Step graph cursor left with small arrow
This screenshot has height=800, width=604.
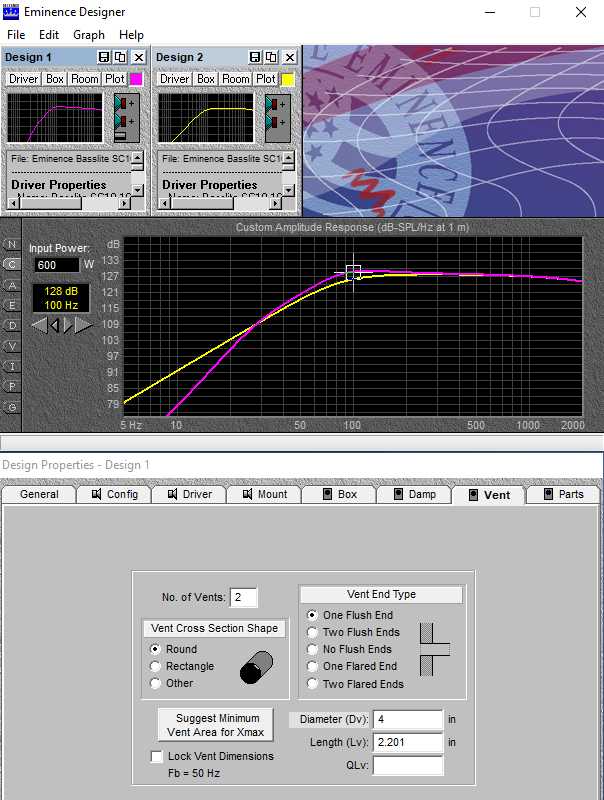coord(55,325)
